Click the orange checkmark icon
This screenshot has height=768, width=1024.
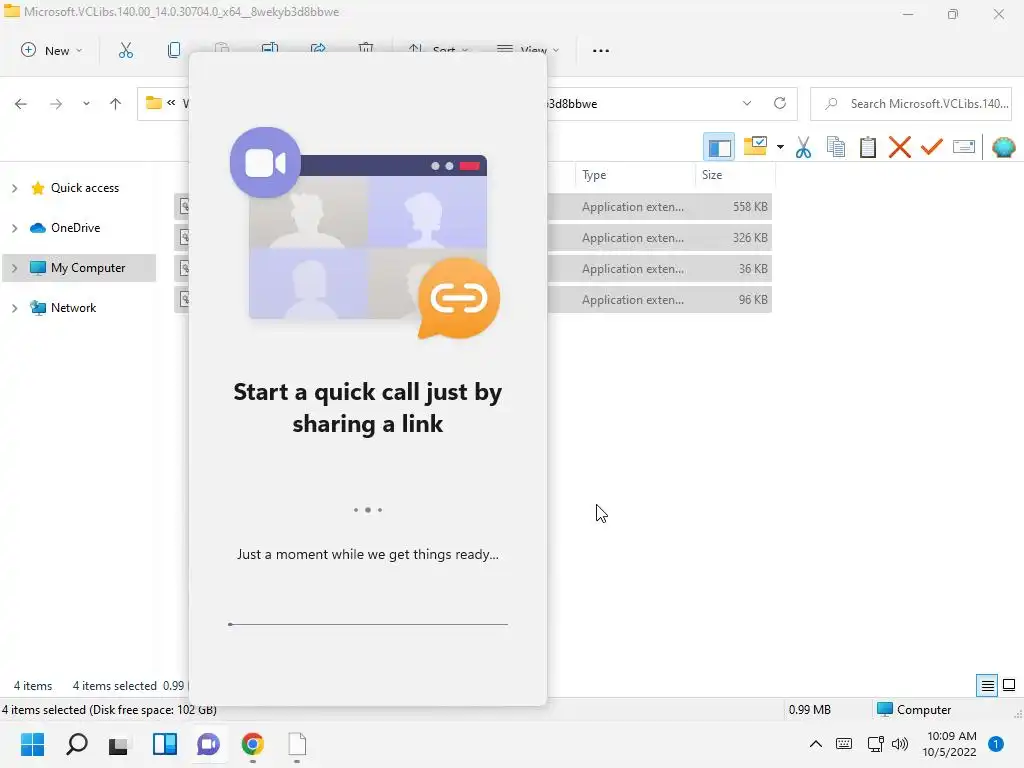click(x=932, y=146)
